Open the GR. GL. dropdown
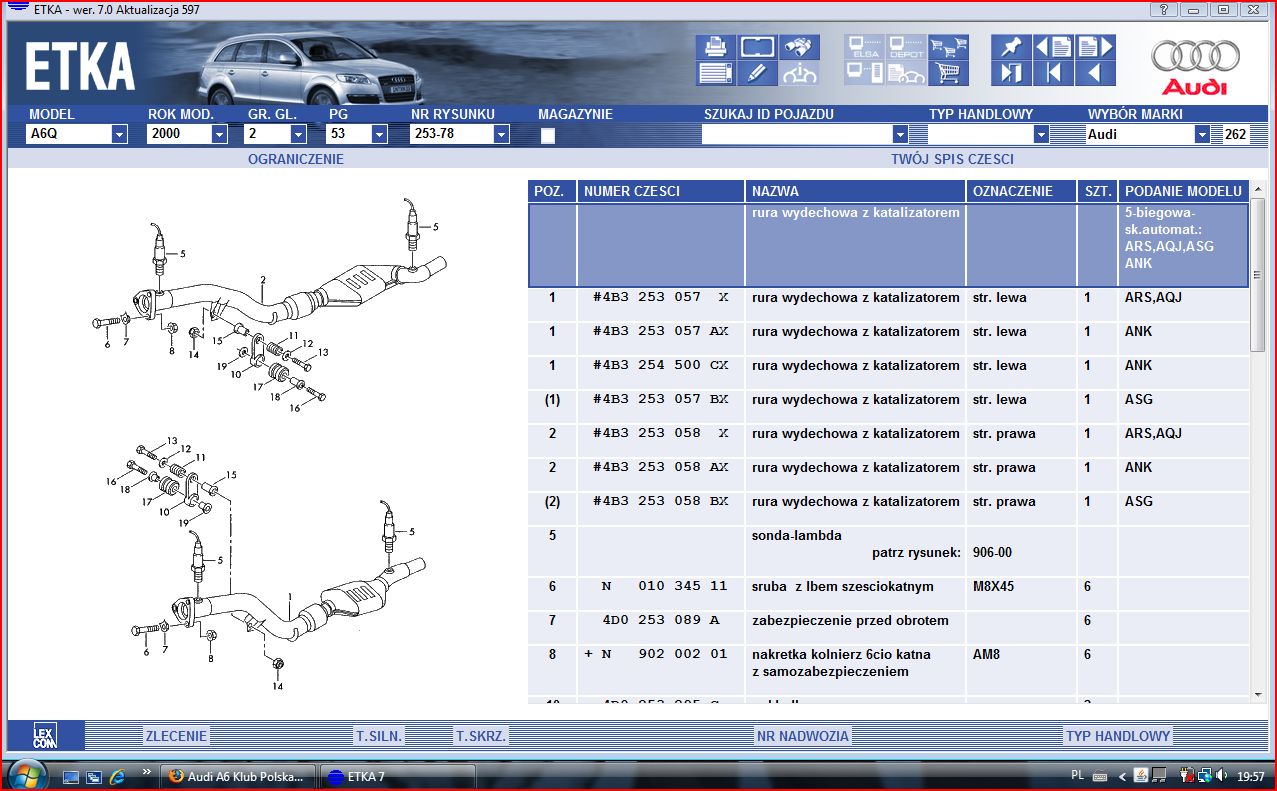 pos(298,134)
